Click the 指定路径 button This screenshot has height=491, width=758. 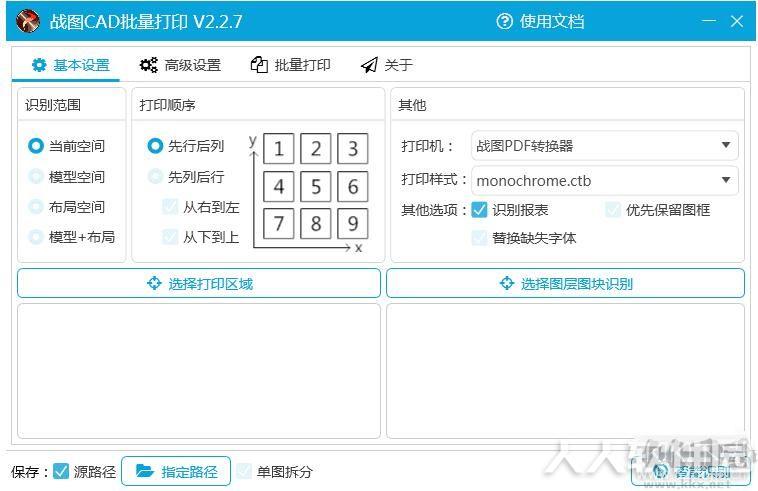point(176,471)
